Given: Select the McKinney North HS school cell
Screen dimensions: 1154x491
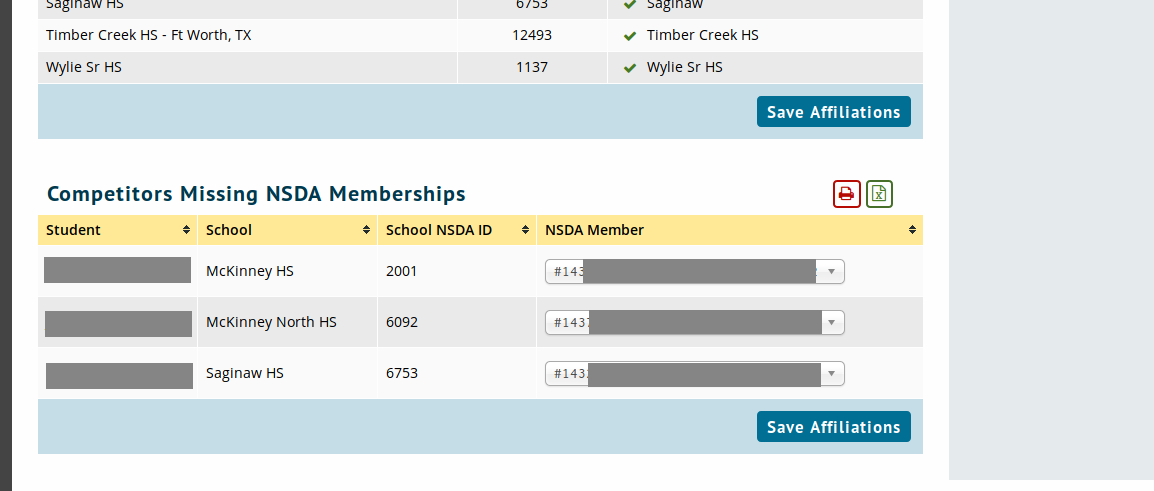Looking at the screenshot, I should 271,322.
